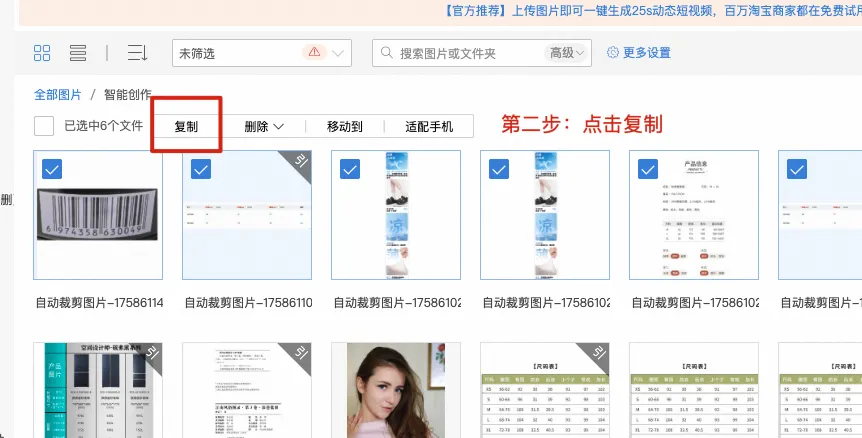Uncheck the 产品信息 image checkbox
862x438 pixels.
click(648, 169)
